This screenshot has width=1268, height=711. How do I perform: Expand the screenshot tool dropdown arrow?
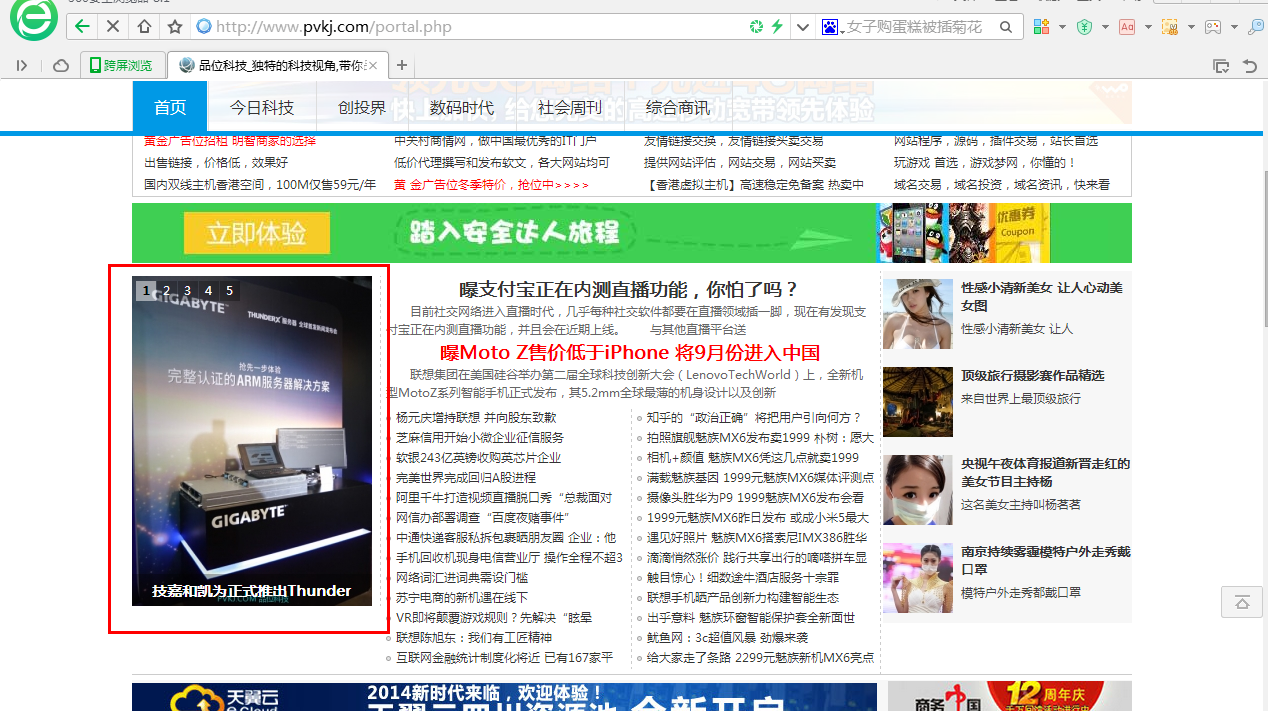pyautogui.click(x=1190, y=27)
